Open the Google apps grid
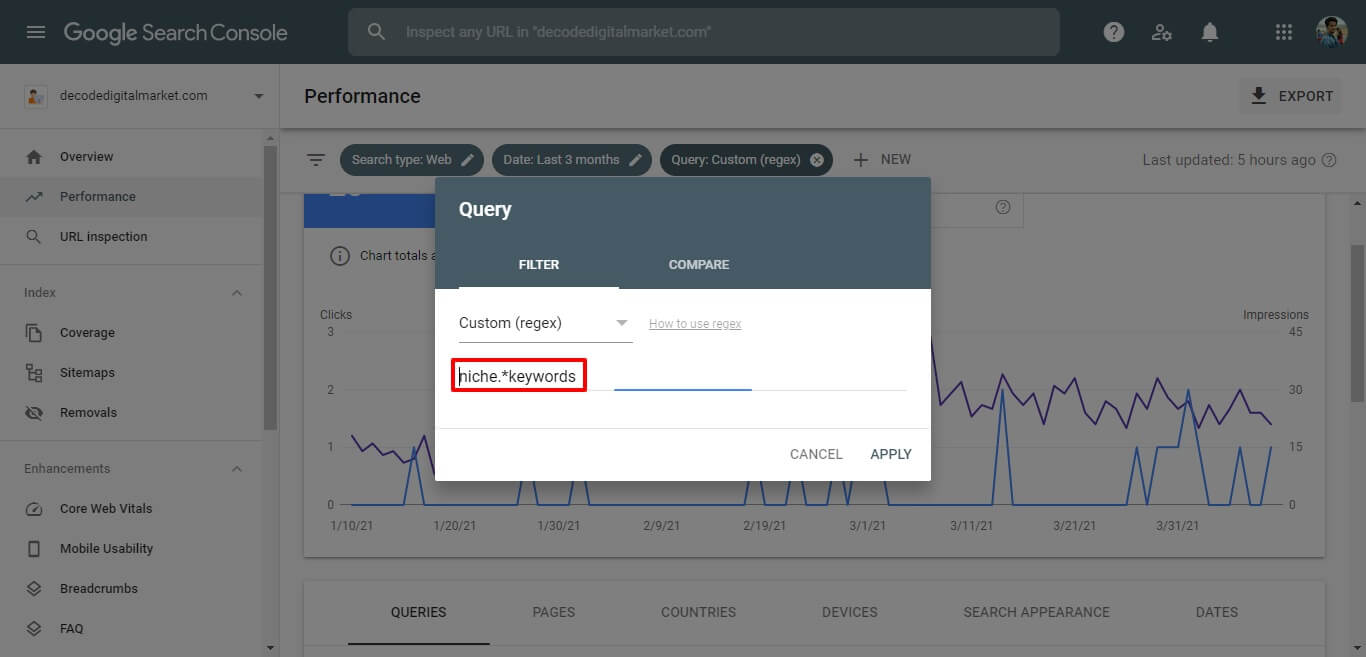Viewport: 1366px width, 657px height. pyautogui.click(x=1284, y=32)
